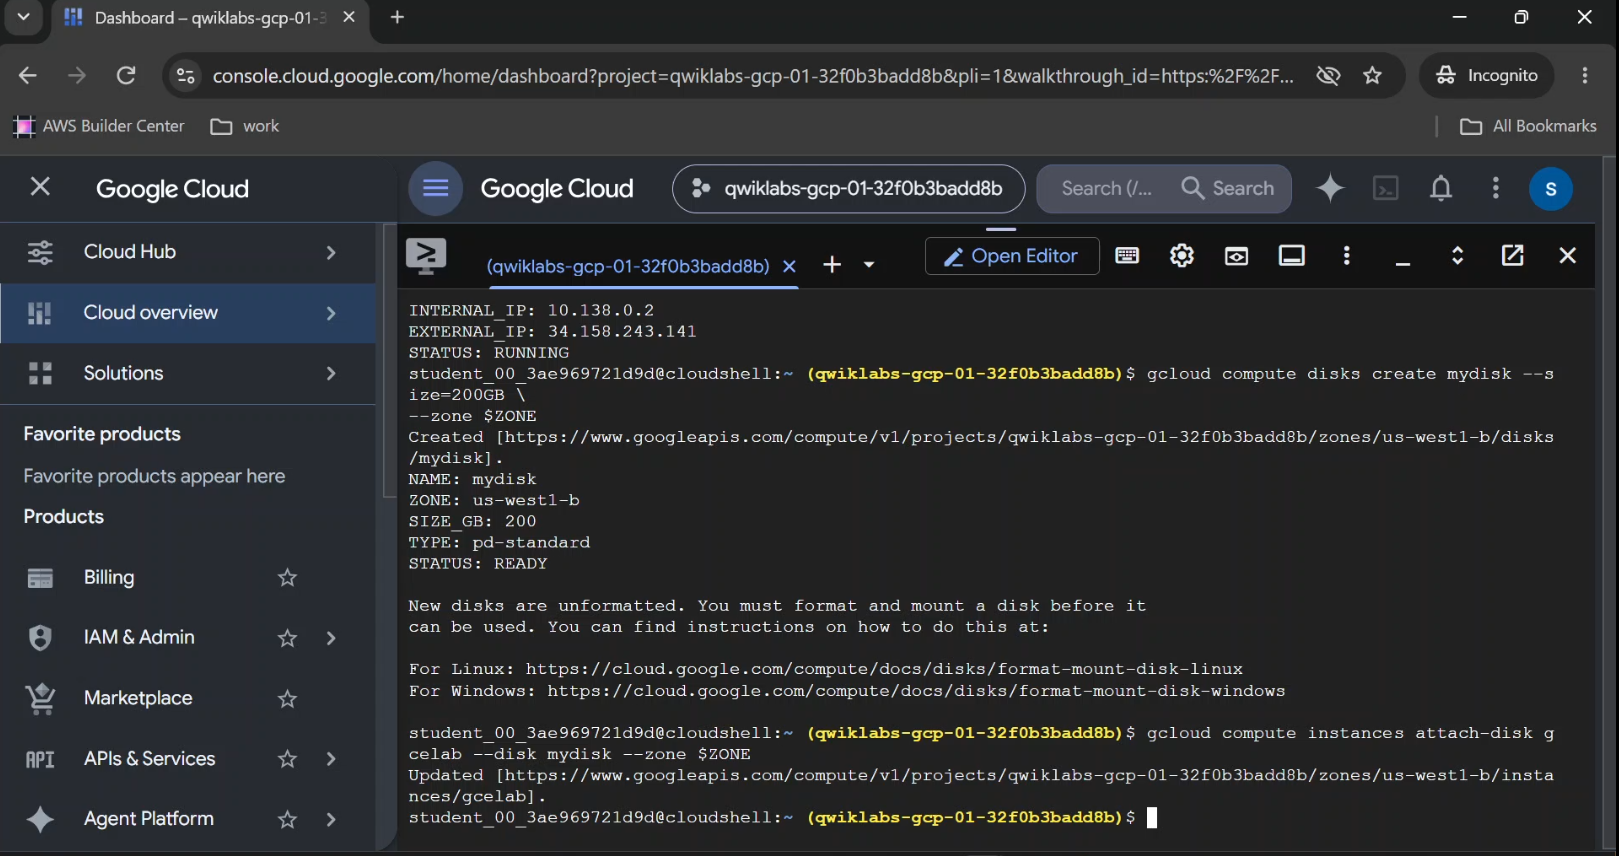Image resolution: width=1619 pixels, height=856 pixels.
Task: Select the qwiklabs-gcp-01-32f0b3badd8b terminal tab
Action: [628, 266]
